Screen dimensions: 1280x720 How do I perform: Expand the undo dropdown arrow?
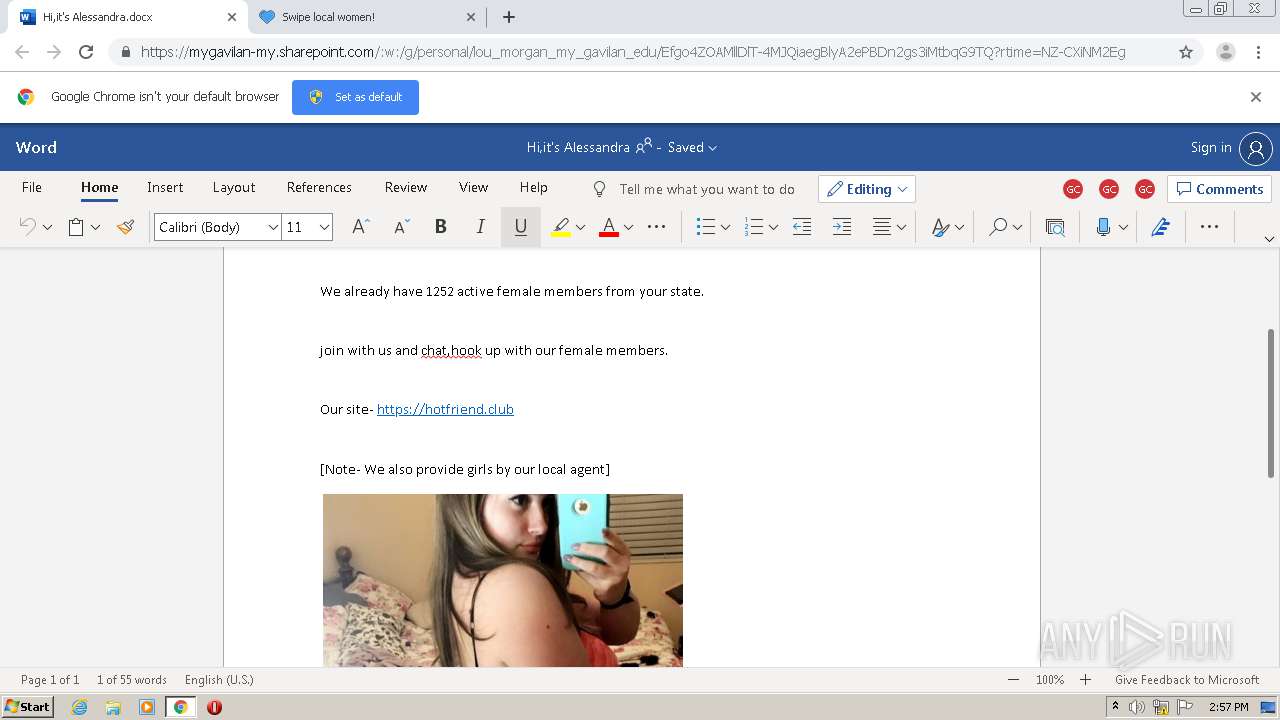click(47, 227)
